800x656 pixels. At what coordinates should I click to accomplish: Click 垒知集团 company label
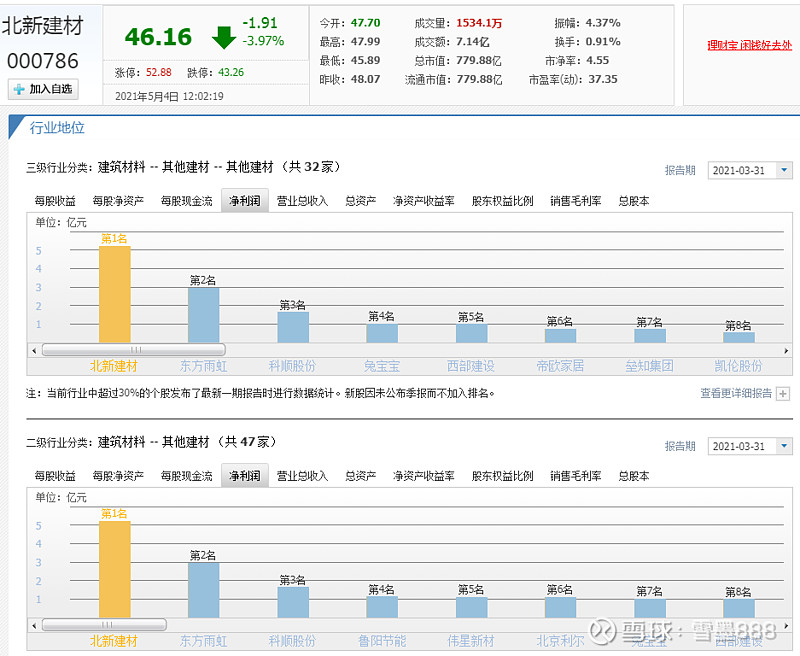[x=649, y=366]
